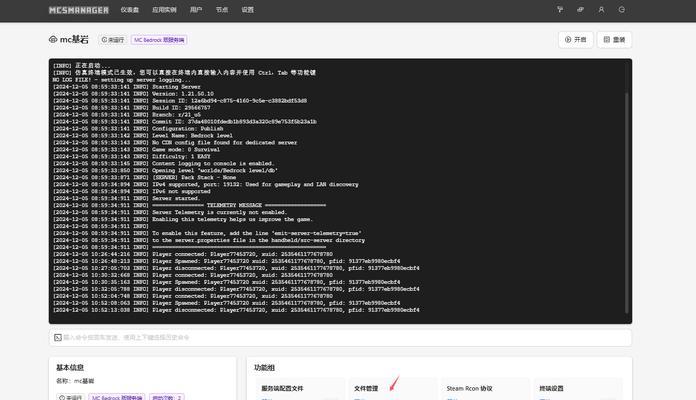Click the 'Server started.' log line
The image size is (696, 400).
[x=127, y=198]
